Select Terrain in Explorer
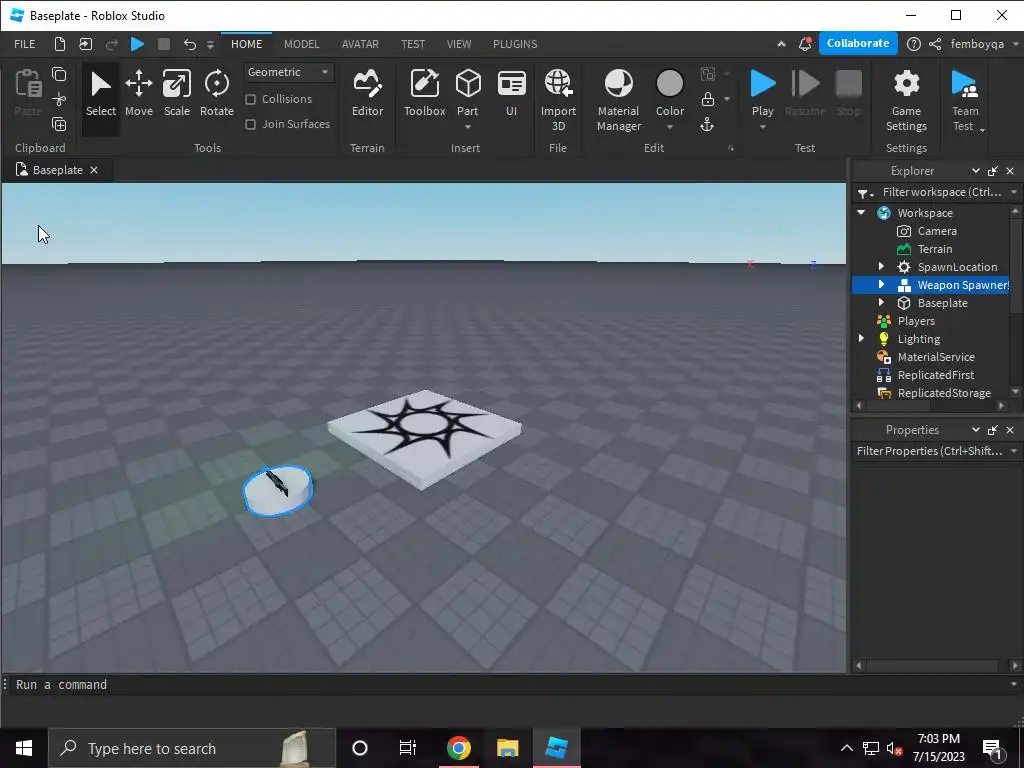1024x768 pixels. (x=935, y=249)
